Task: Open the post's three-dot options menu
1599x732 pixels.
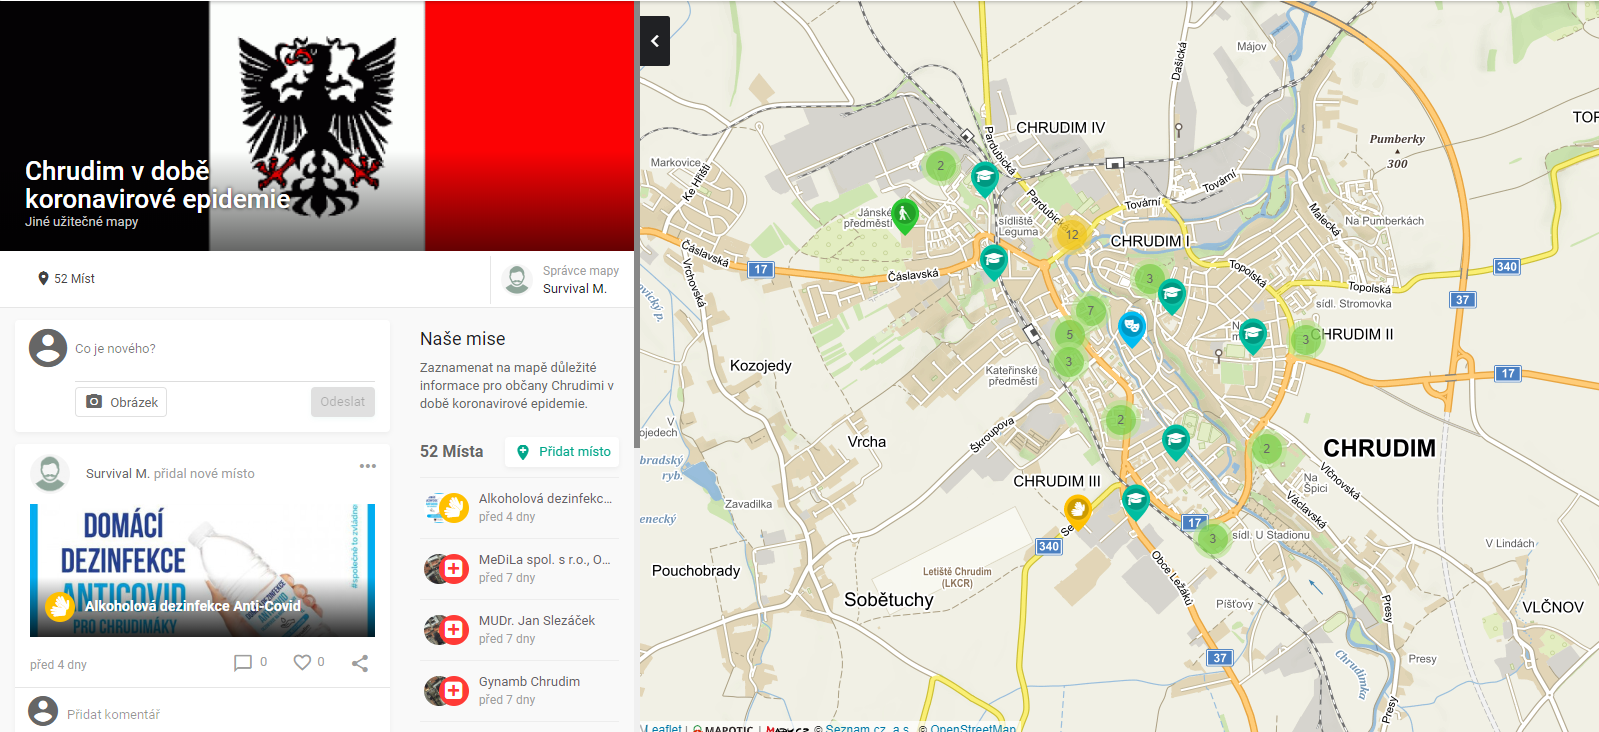Action: [368, 466]
